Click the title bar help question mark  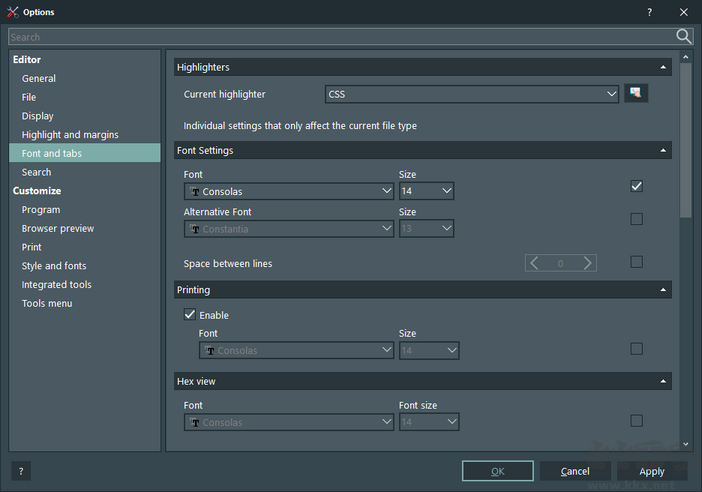[x=649, y=12]
